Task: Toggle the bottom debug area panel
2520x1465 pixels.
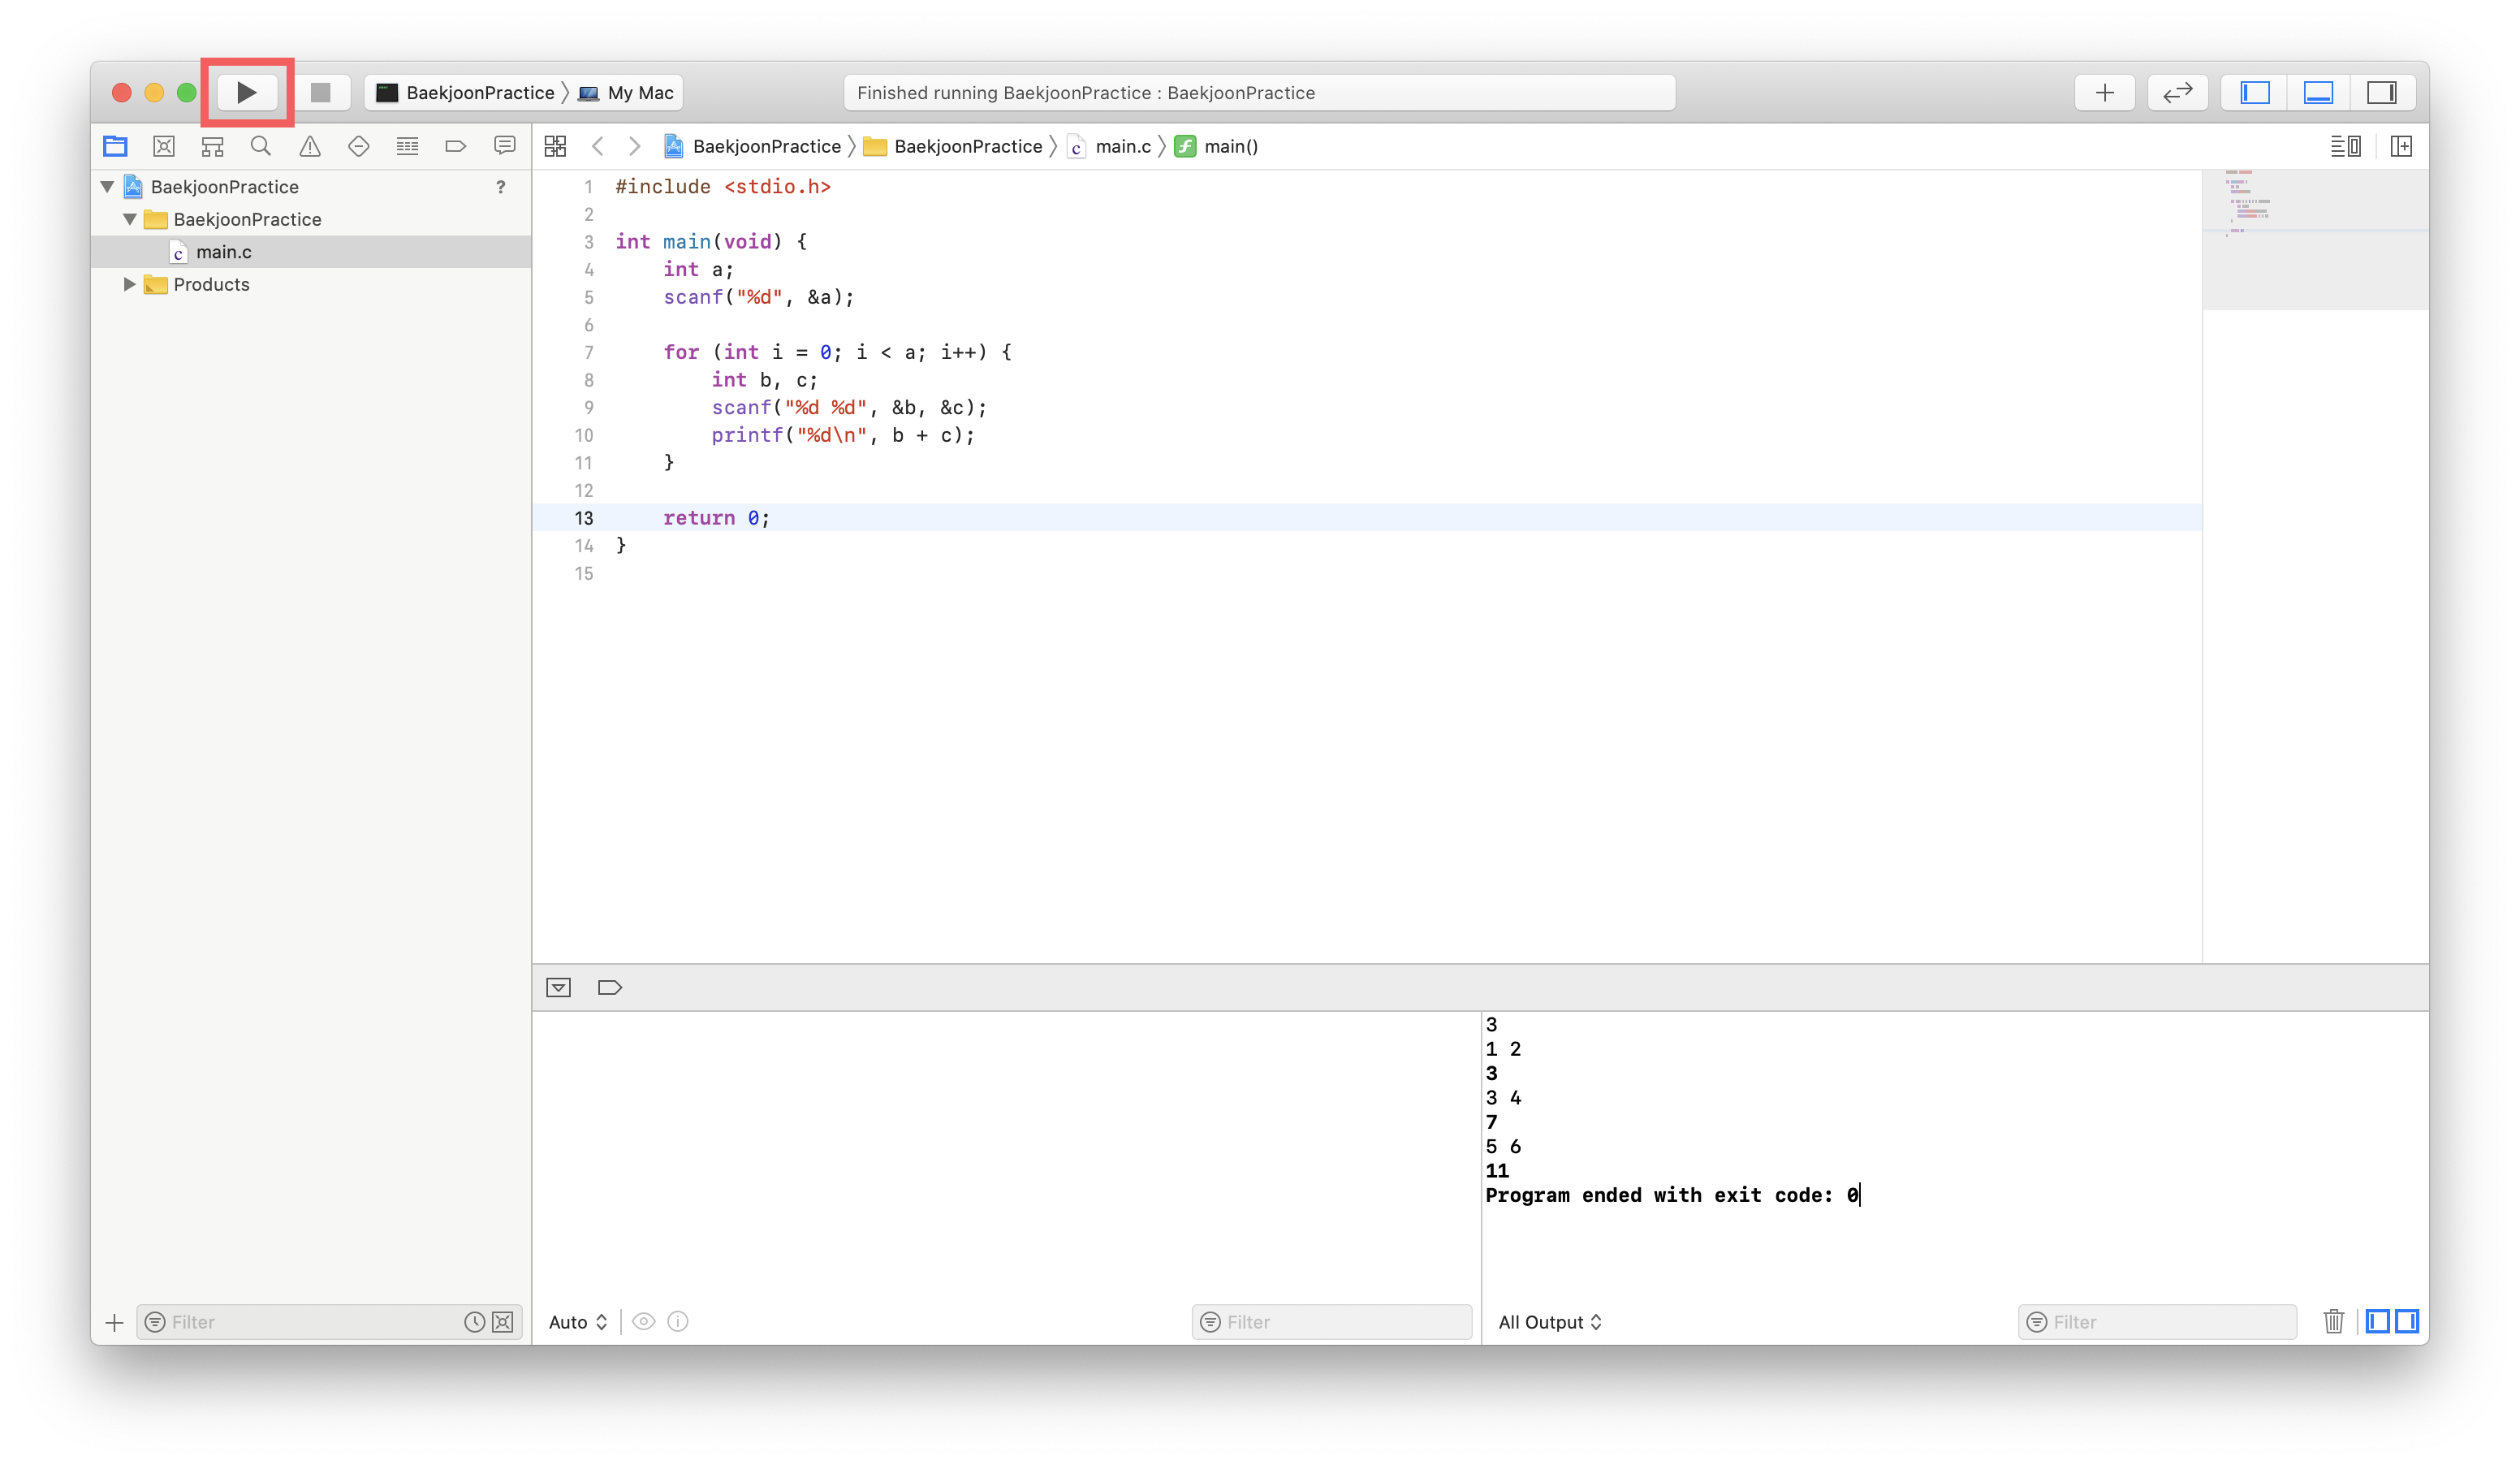Action: [2318, 93]
